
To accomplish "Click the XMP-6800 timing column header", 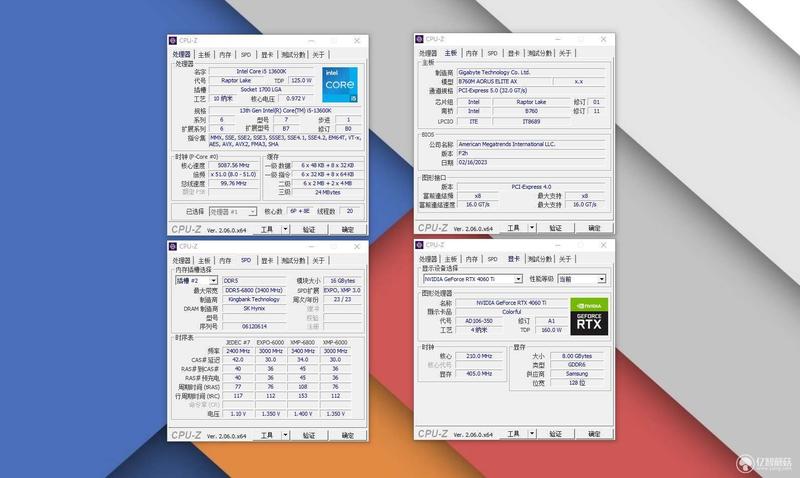I will point(303,342).
